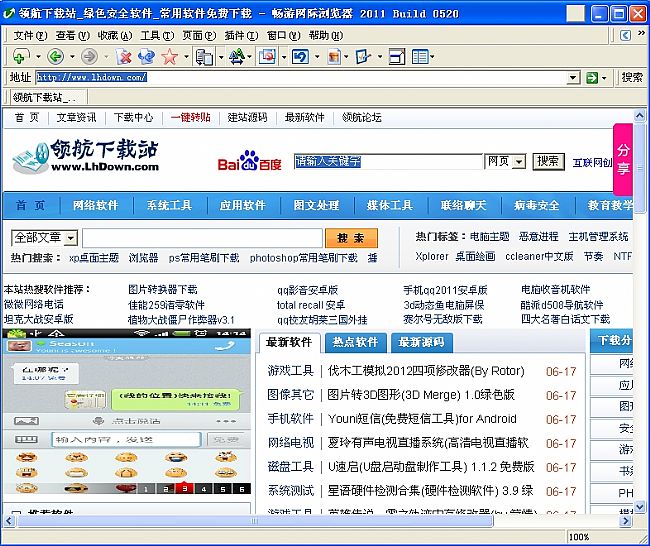Screen dimensions: 650x546
Task: Click the horizontal scrollbar thumb
Action: pos(255,521)
